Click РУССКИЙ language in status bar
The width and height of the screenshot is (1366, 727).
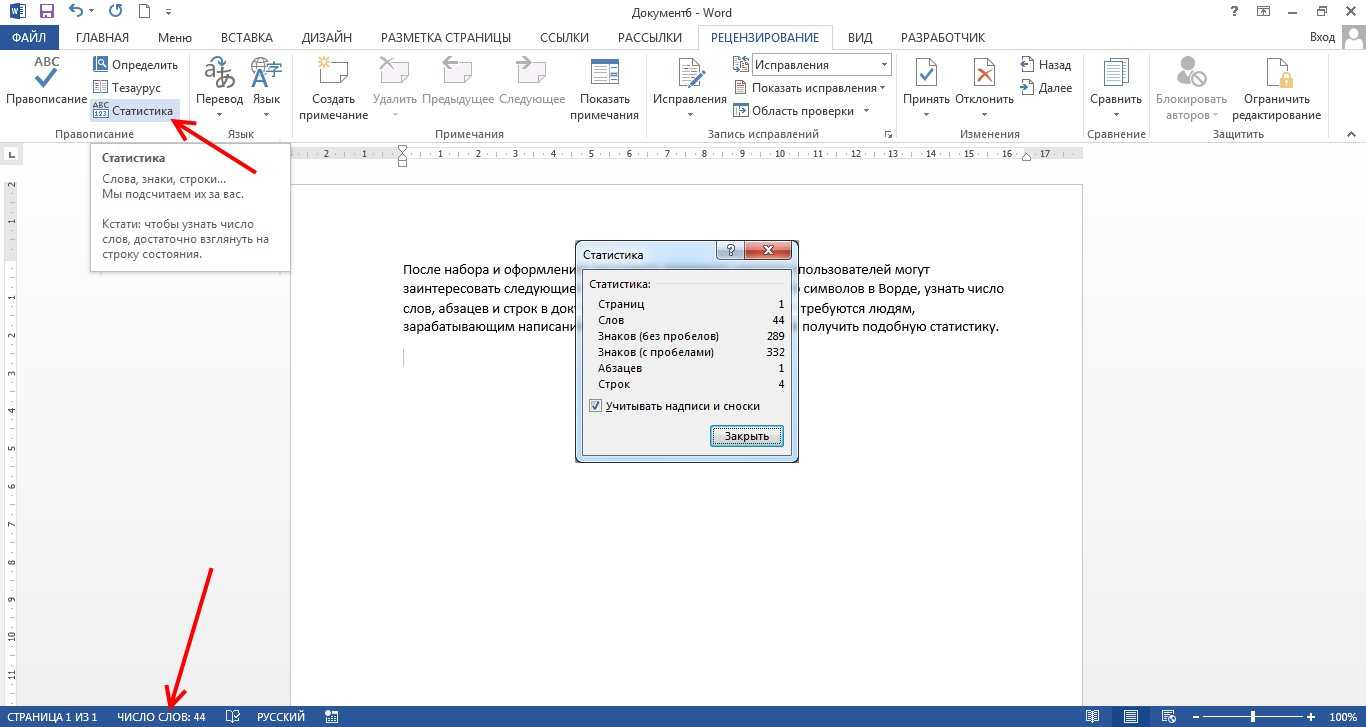tap(281, 717)
